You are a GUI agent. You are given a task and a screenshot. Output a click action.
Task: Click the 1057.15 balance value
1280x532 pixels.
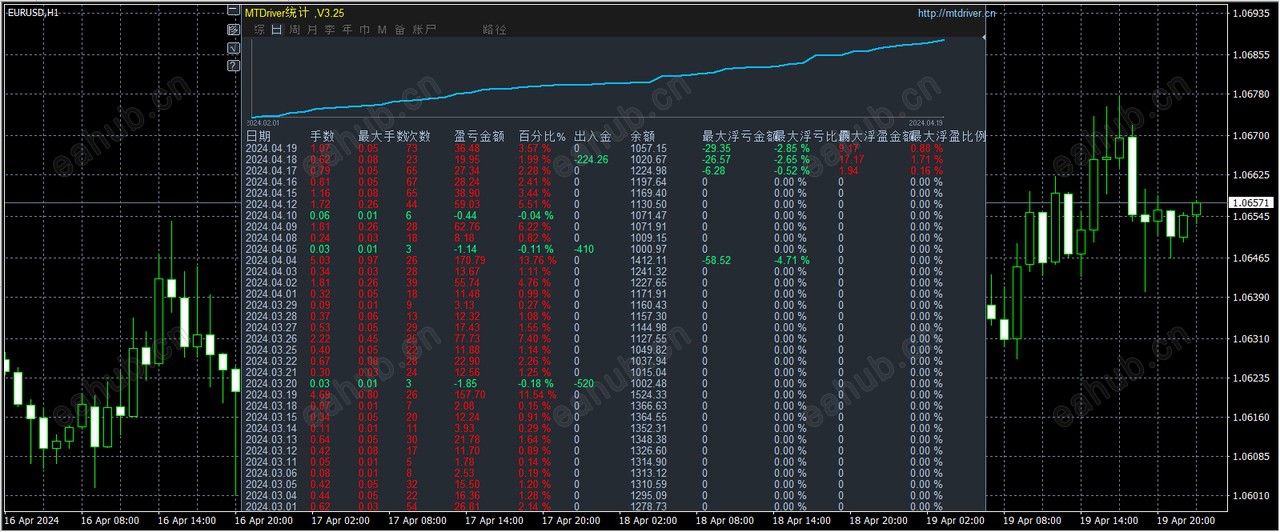(649, 148)
